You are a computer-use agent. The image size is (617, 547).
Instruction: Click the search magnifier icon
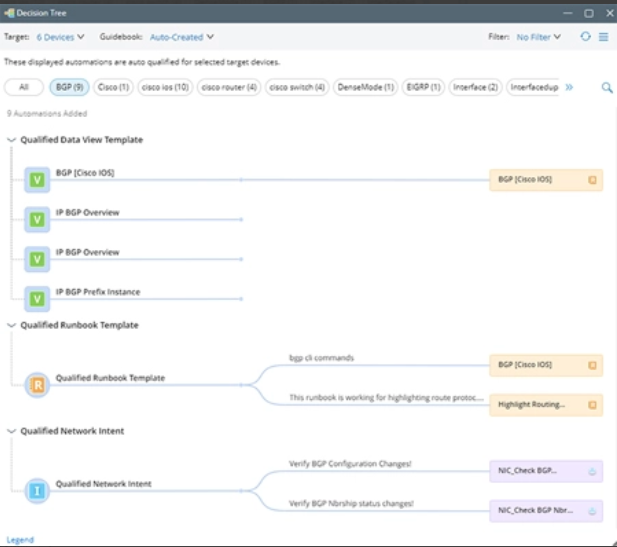[x=606, y=88]
